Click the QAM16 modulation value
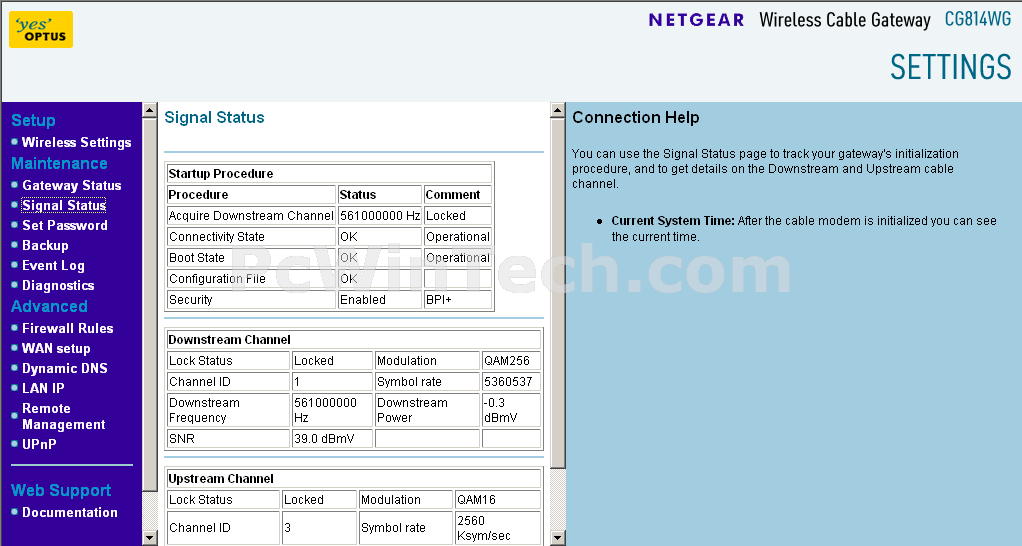The width and height of the screenshot is (1022, 546). coord(498,500)
